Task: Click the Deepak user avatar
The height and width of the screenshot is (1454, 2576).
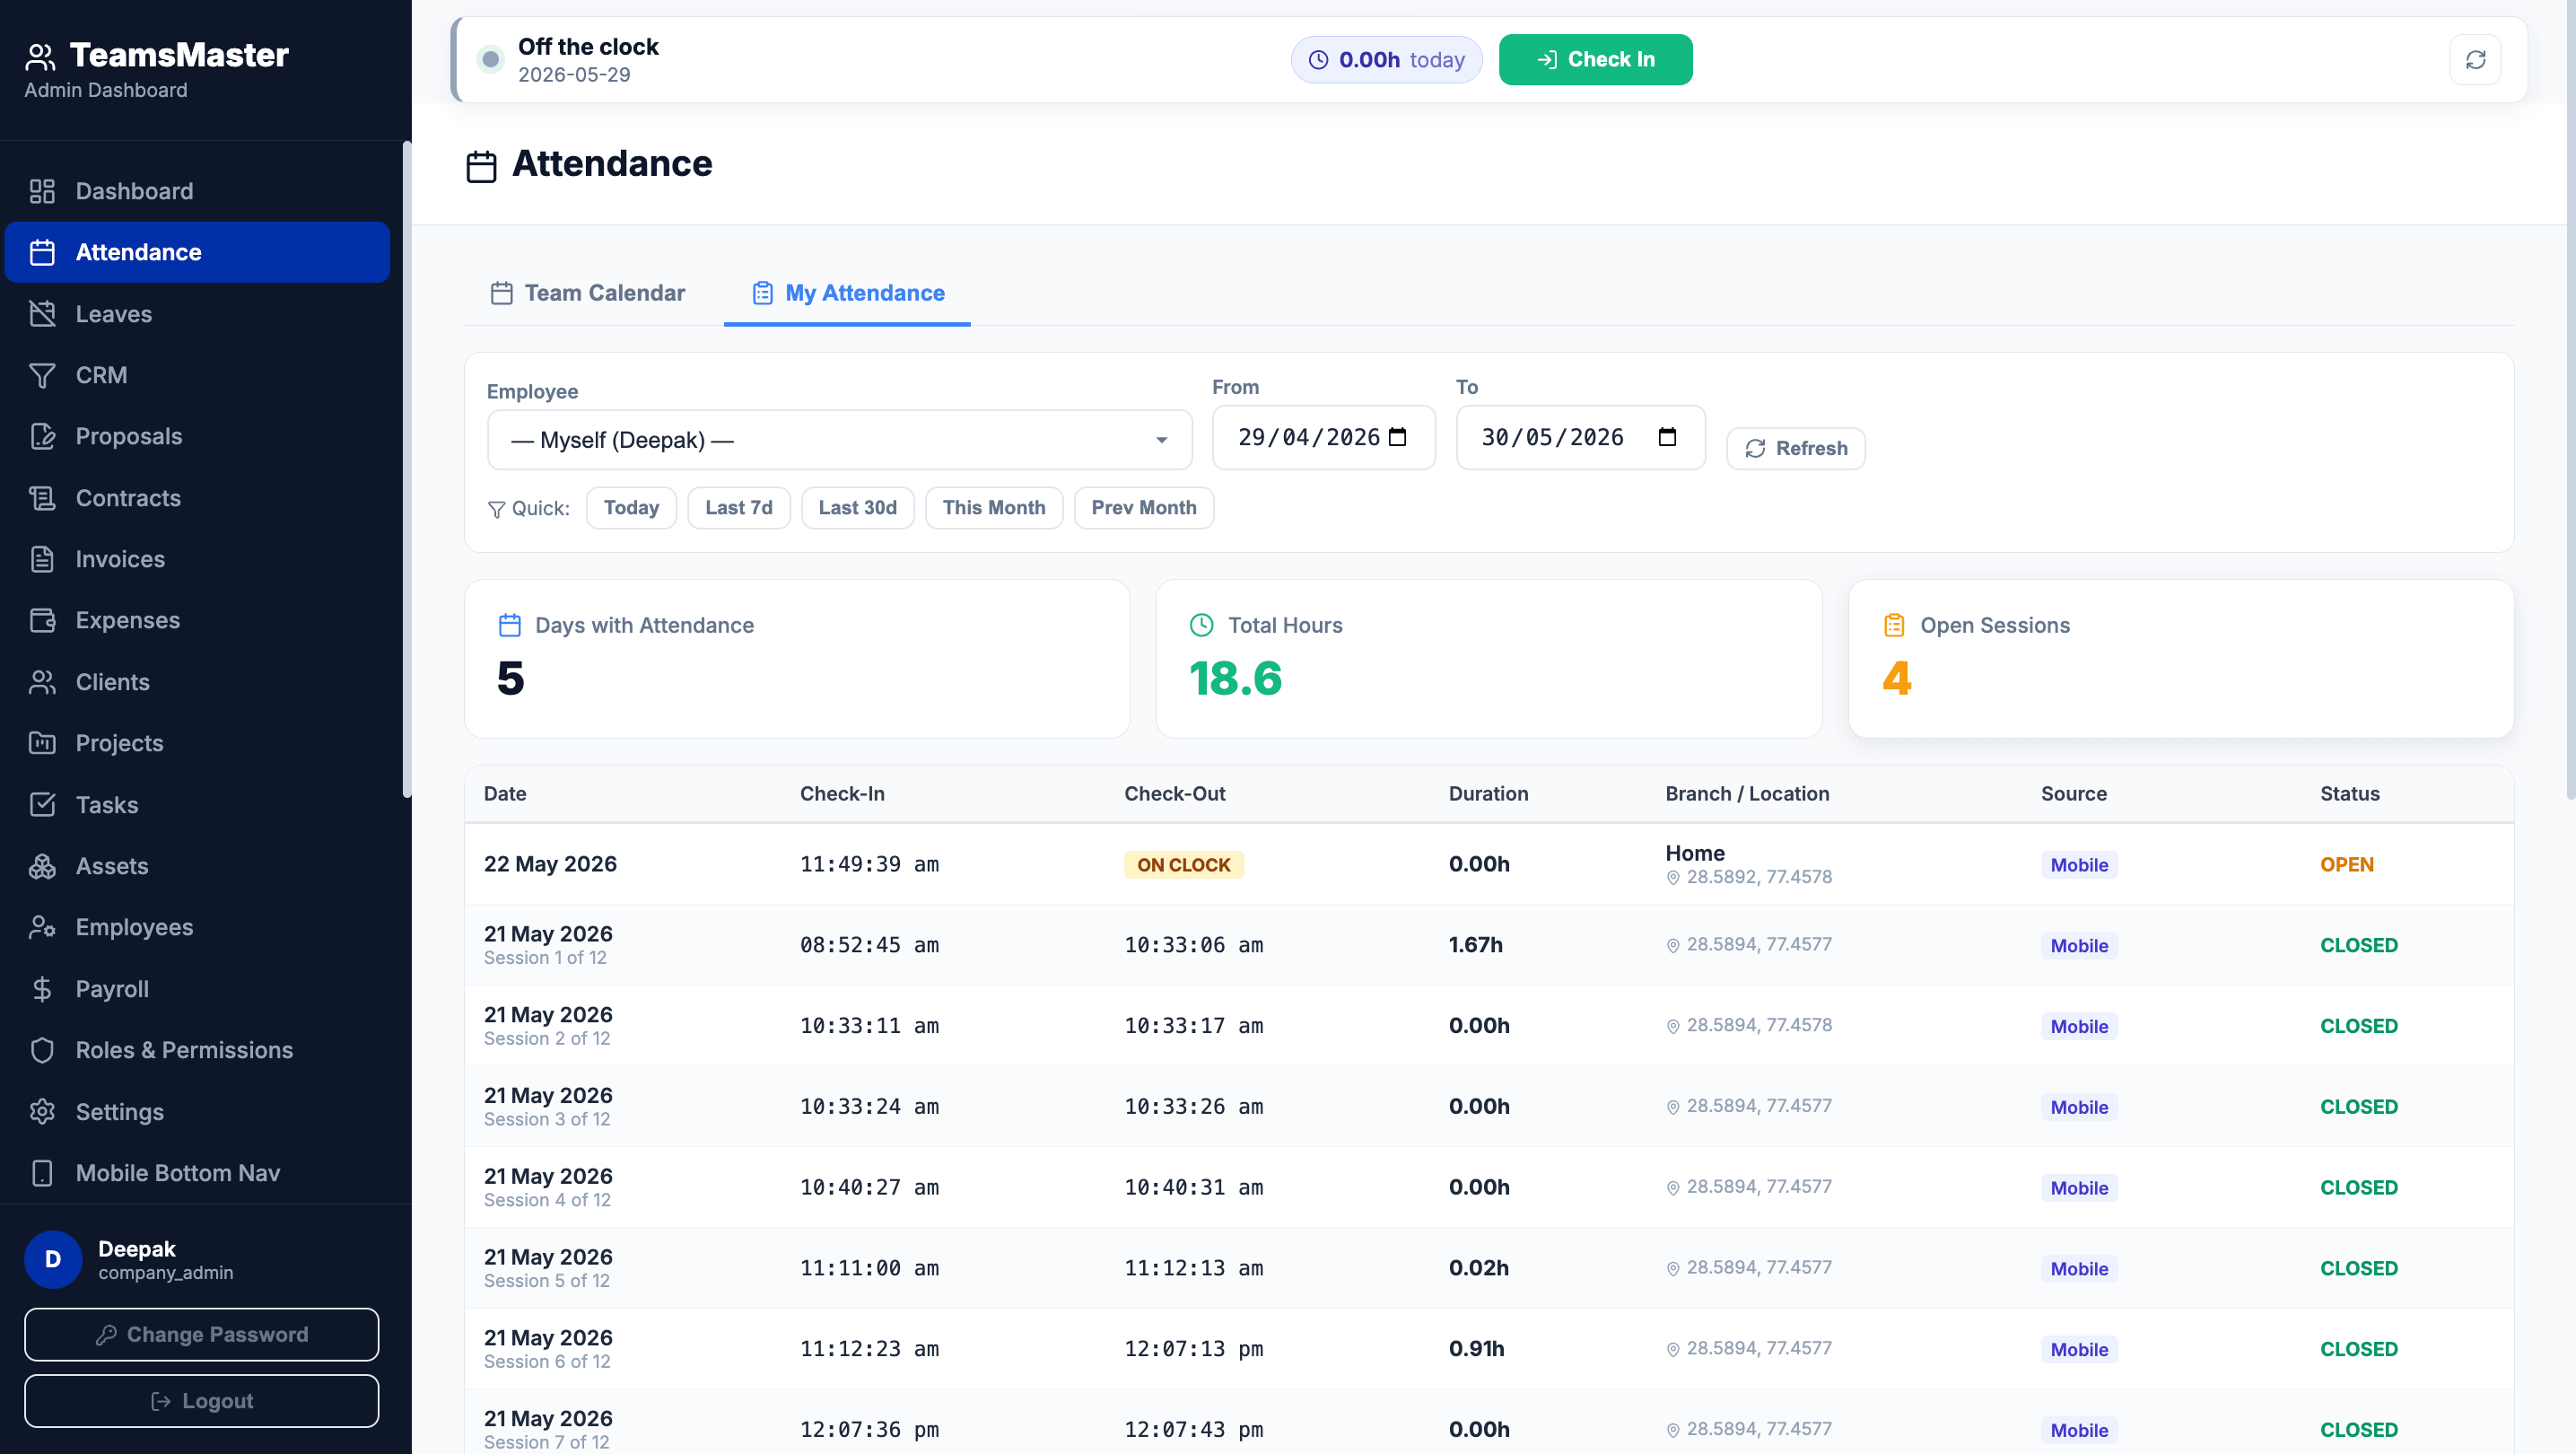Action: tap(53, 1259)
